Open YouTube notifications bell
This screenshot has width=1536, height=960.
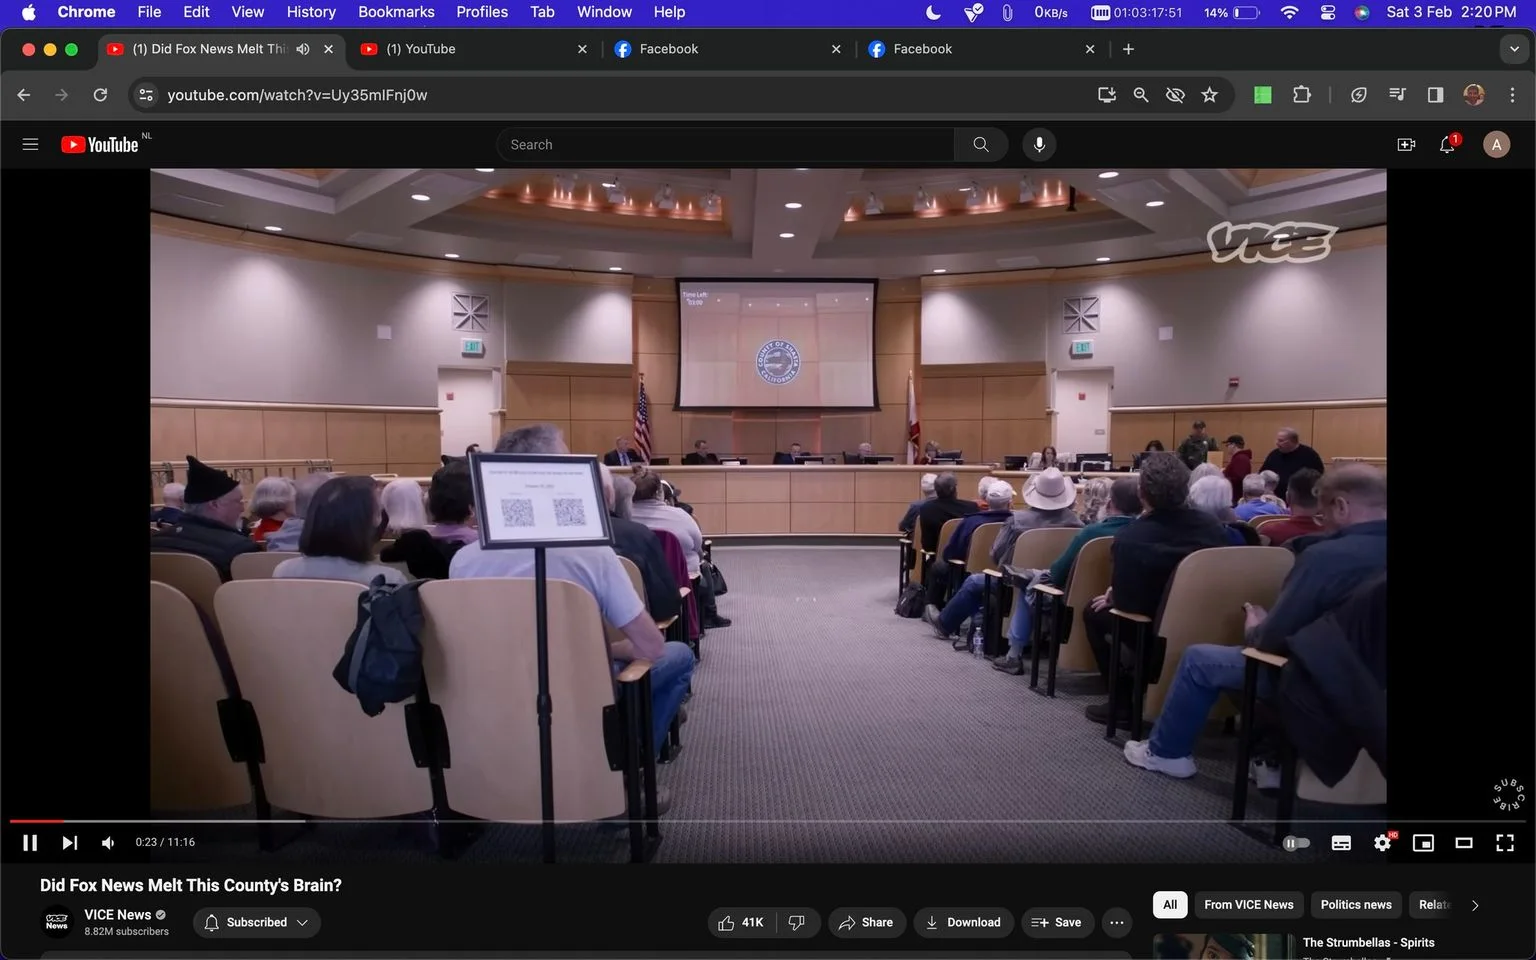pos(1447,145)
